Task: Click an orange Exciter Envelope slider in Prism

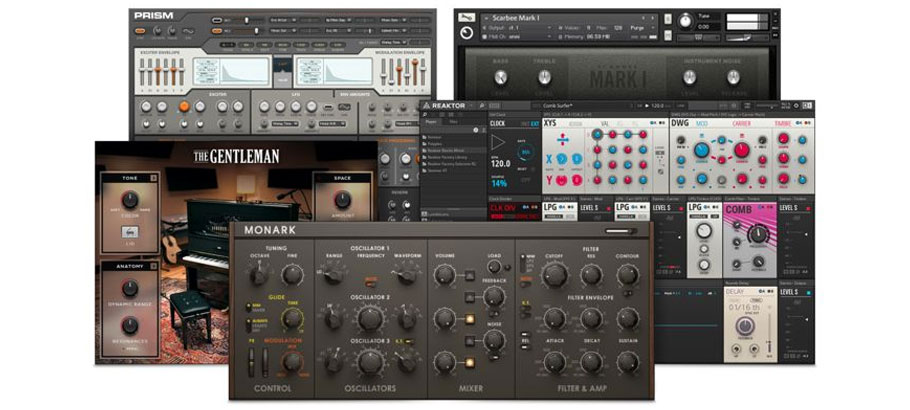Action: (x=157, y=71)
